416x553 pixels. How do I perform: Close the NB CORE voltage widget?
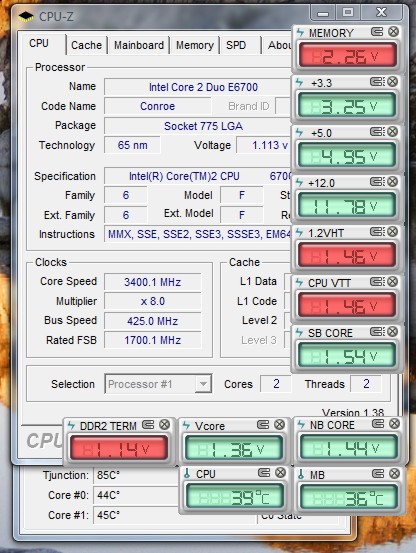click(x=394, y=424)
